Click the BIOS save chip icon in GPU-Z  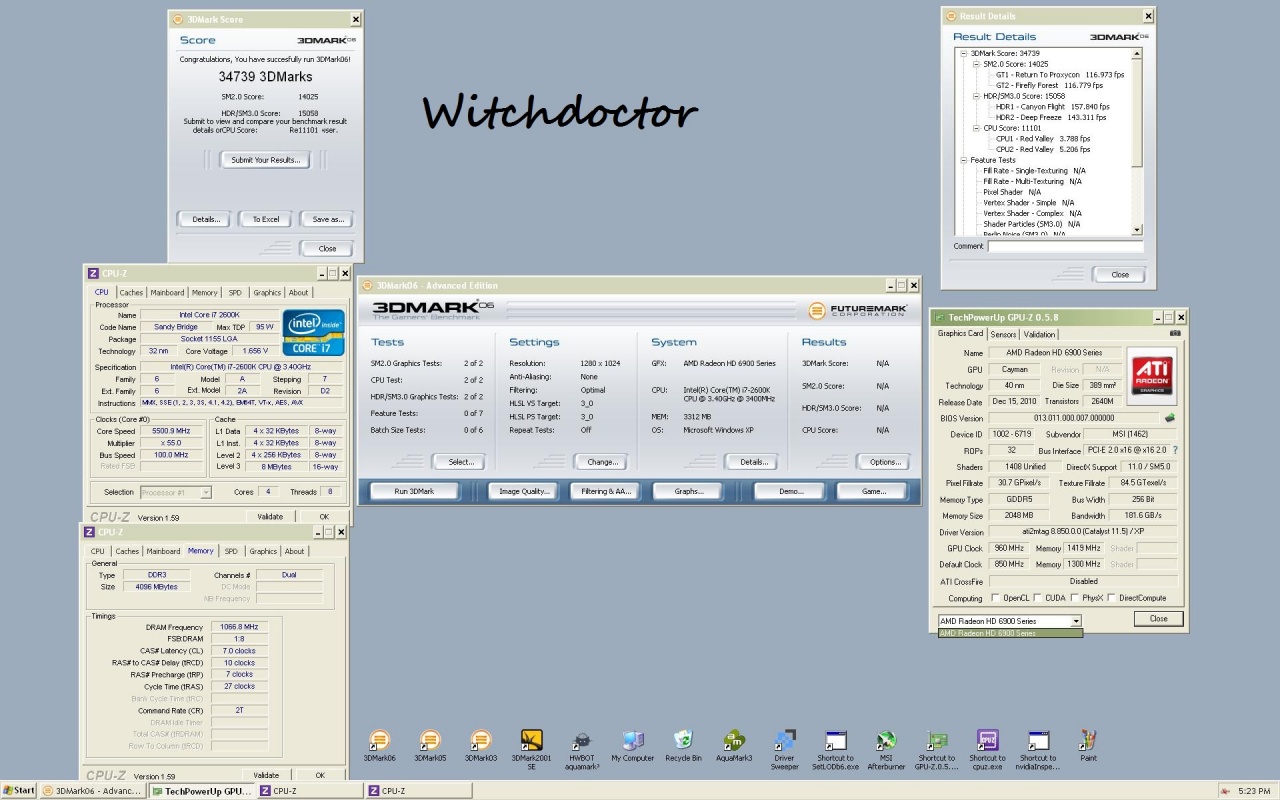click(1170, 418)
